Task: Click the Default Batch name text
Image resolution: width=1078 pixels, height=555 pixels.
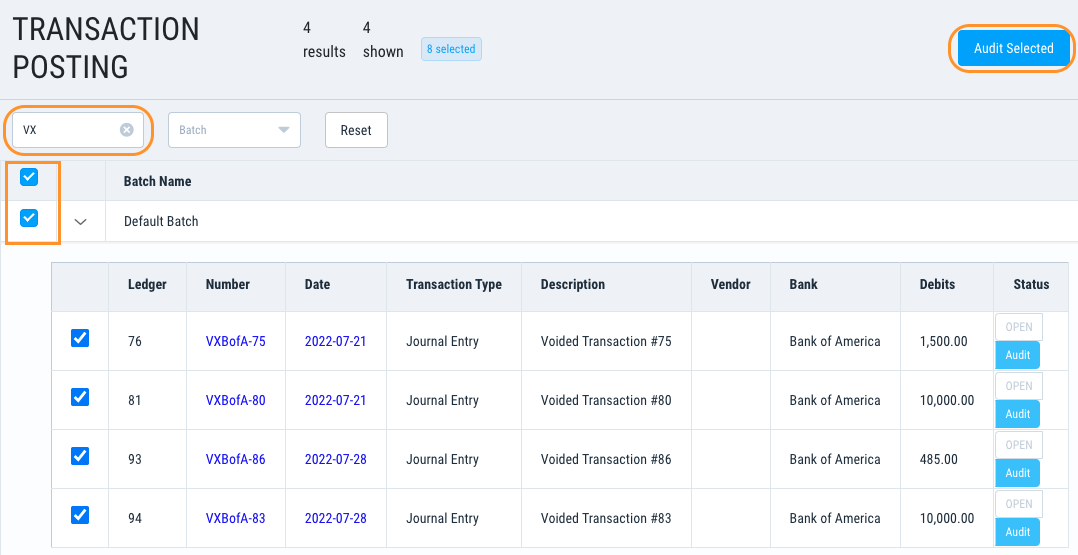Action: [x=161, y=221]
